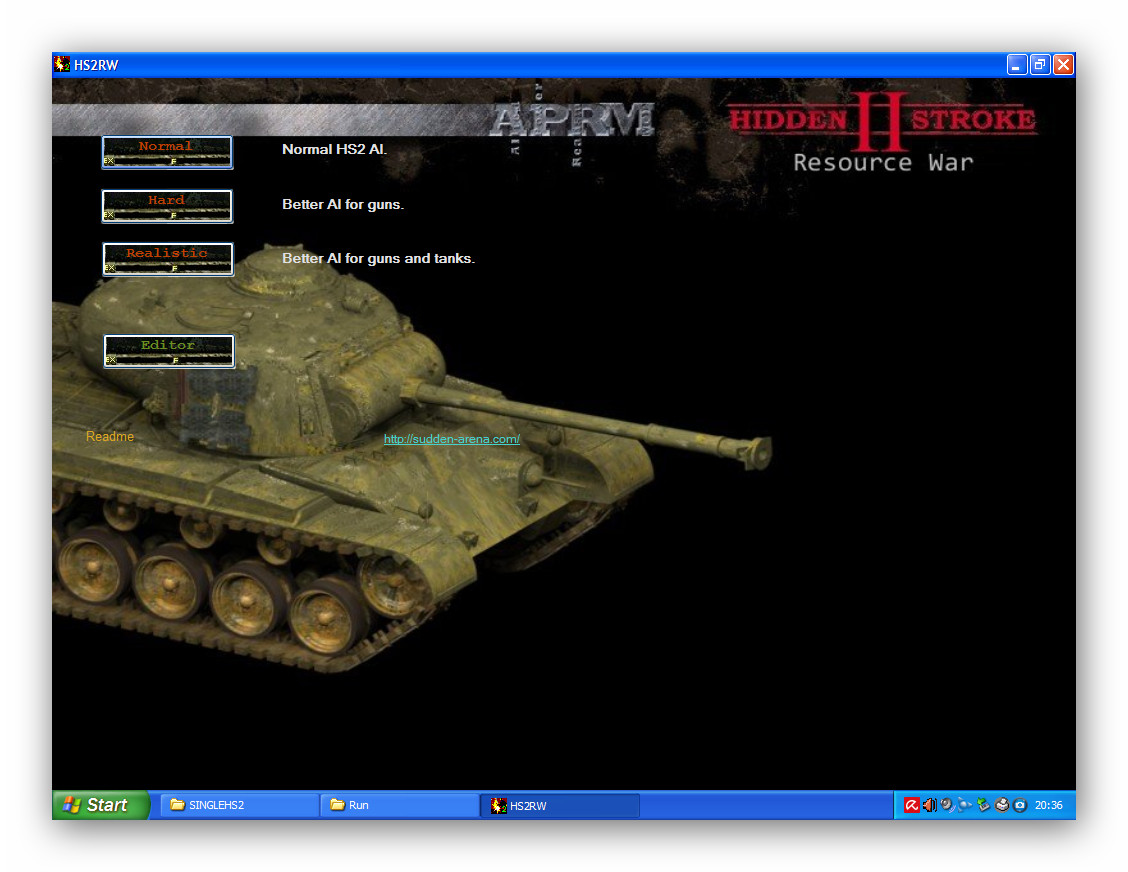Screen dimensions: 1128x872
Task: Click the orange volume speaker tray icon
Action: tap(929, 805)
